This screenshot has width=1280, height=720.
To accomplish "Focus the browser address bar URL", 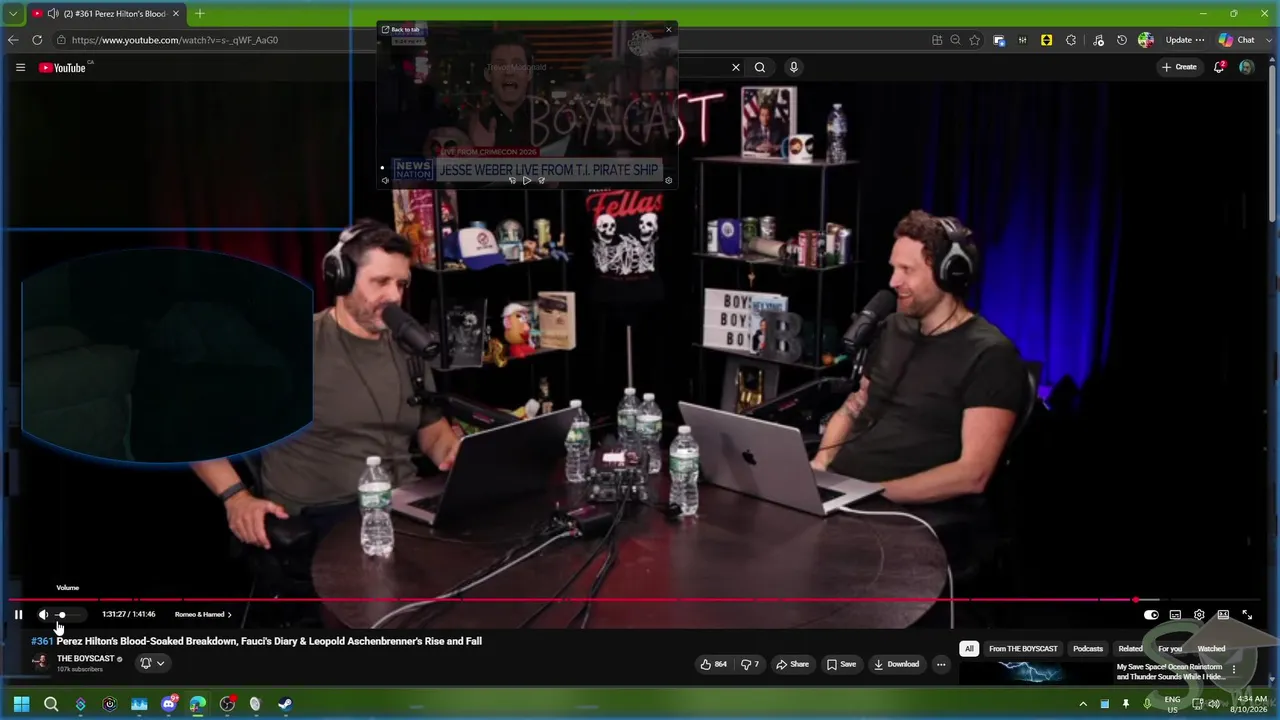I will [x=175, y=40].
